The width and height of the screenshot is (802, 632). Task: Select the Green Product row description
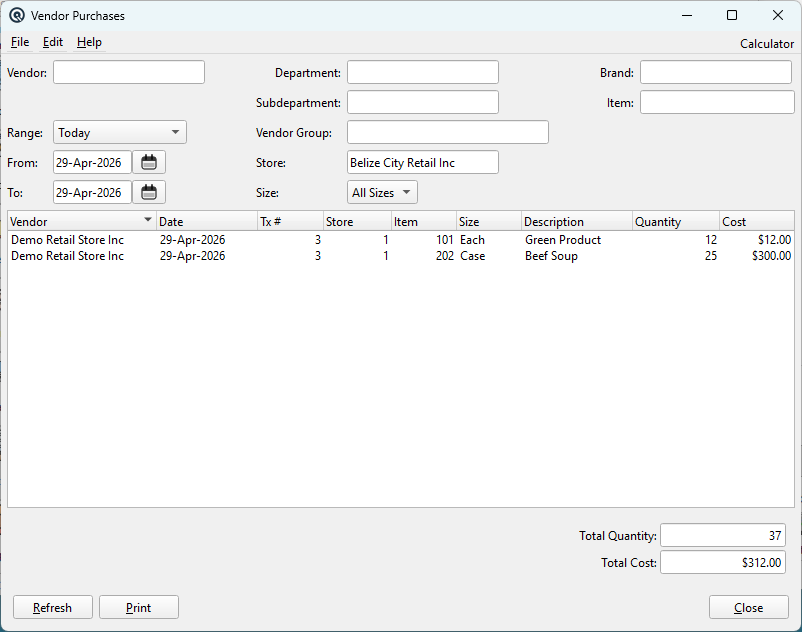(x=563, y=240)
